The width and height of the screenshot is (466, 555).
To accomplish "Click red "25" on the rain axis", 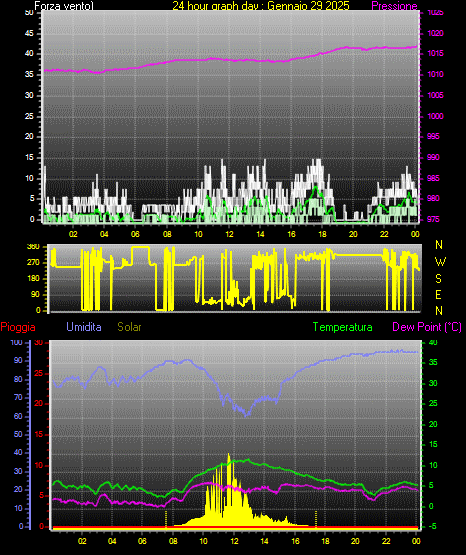I will click(x=39, y=373).
